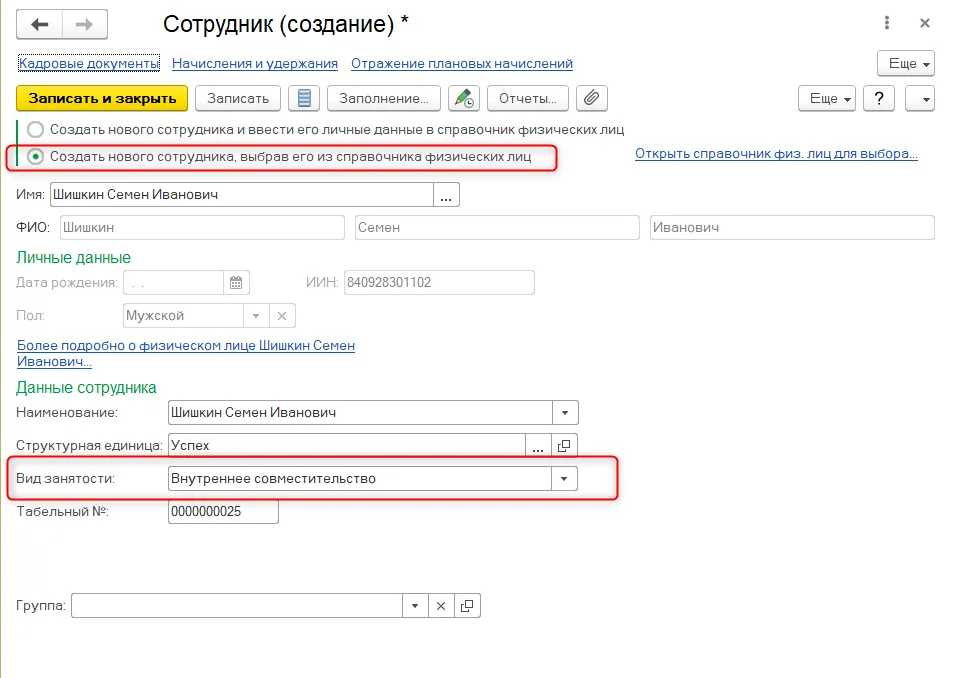Click the forward navigation arrow
The height and width of the screenshot is (678, 955).
[85, 24]
